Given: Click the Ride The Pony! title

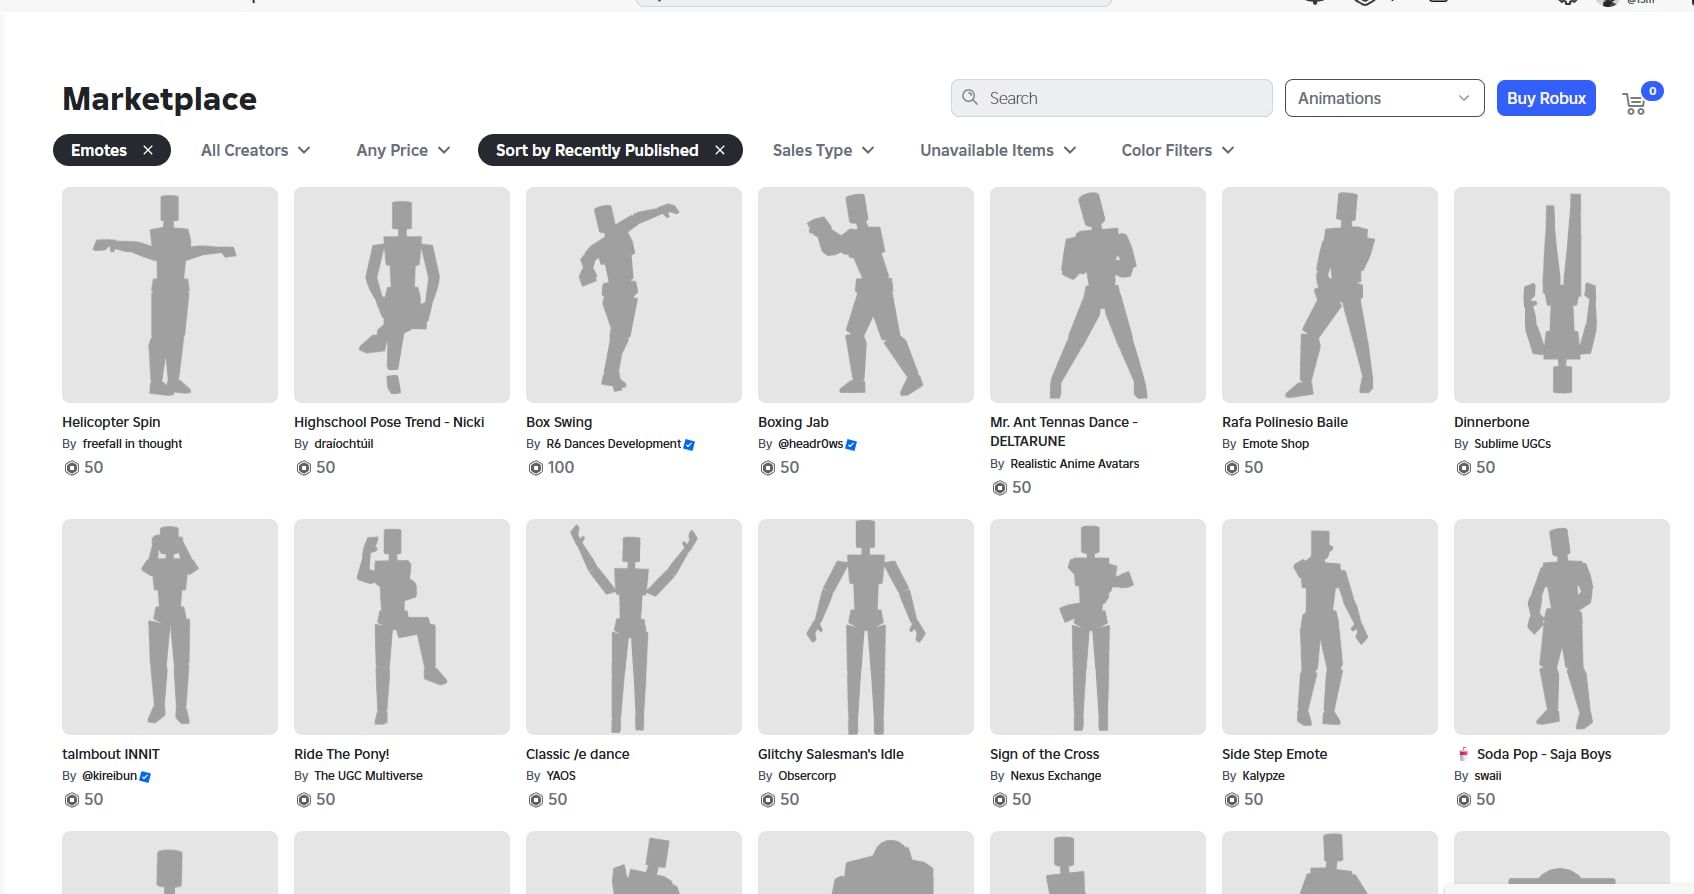Looking at the screenshot, I should point(342,754).
